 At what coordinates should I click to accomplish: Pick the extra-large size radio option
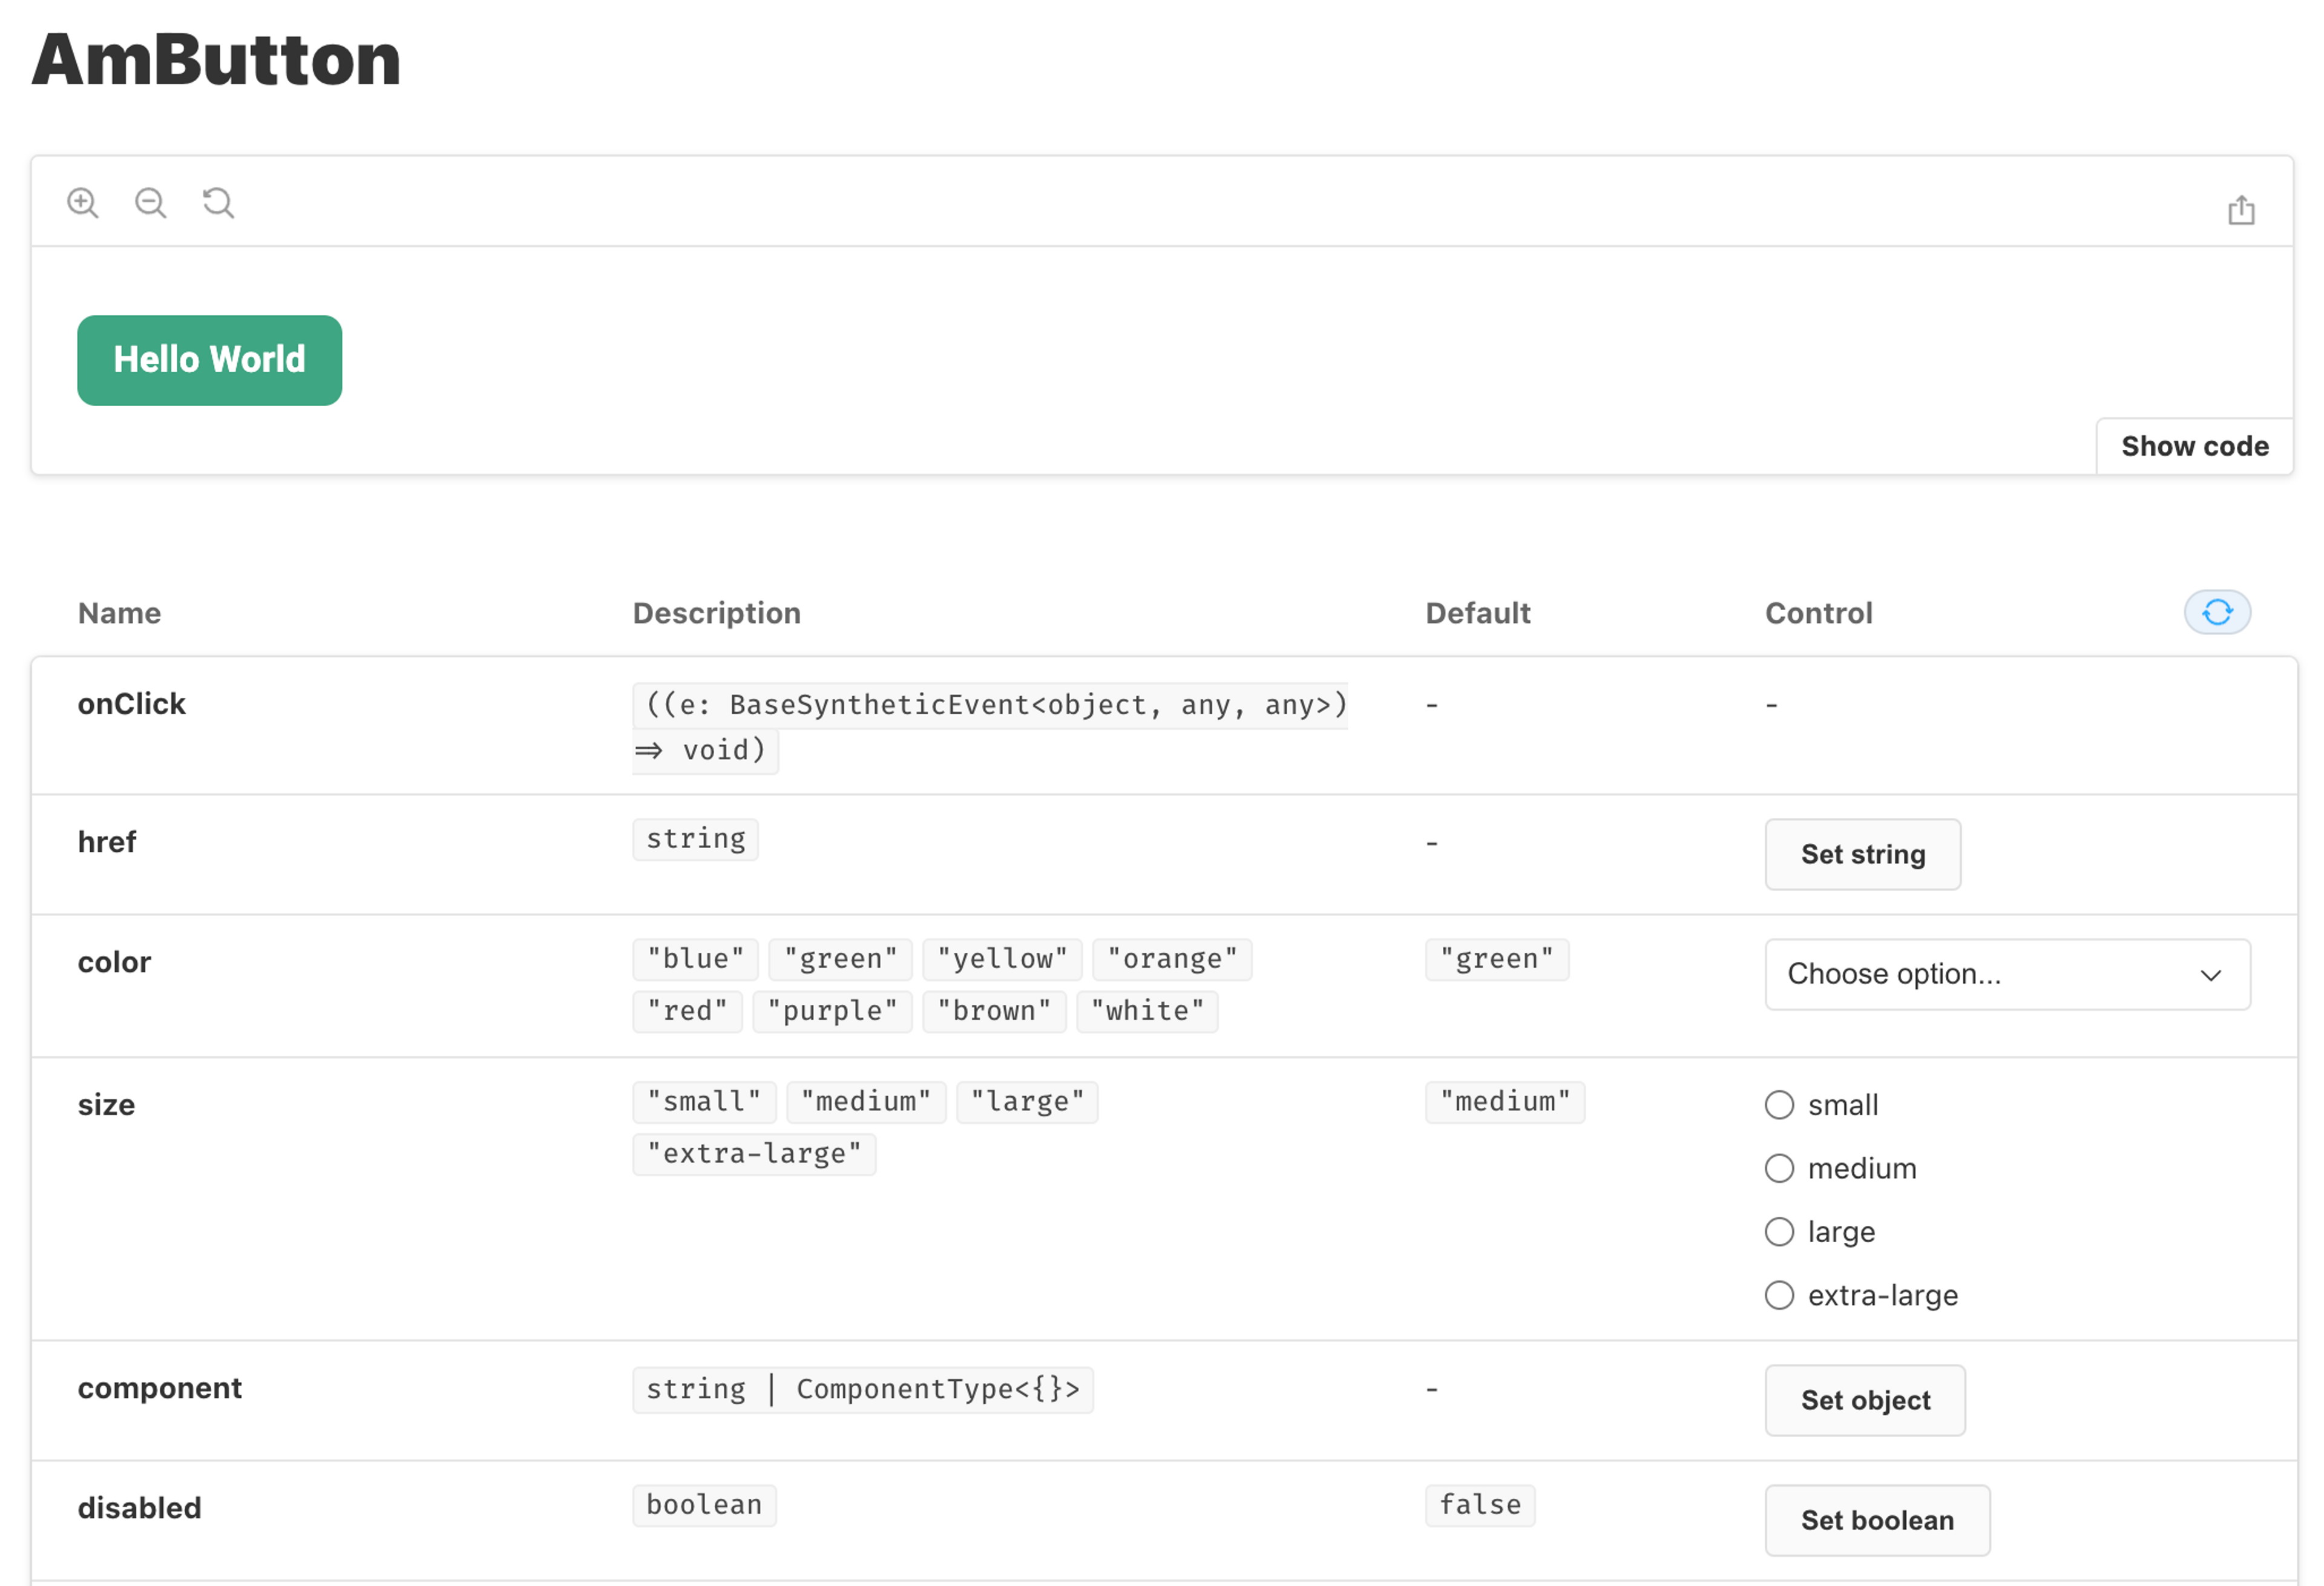pyautogui.click(x=1779, y=1295)
